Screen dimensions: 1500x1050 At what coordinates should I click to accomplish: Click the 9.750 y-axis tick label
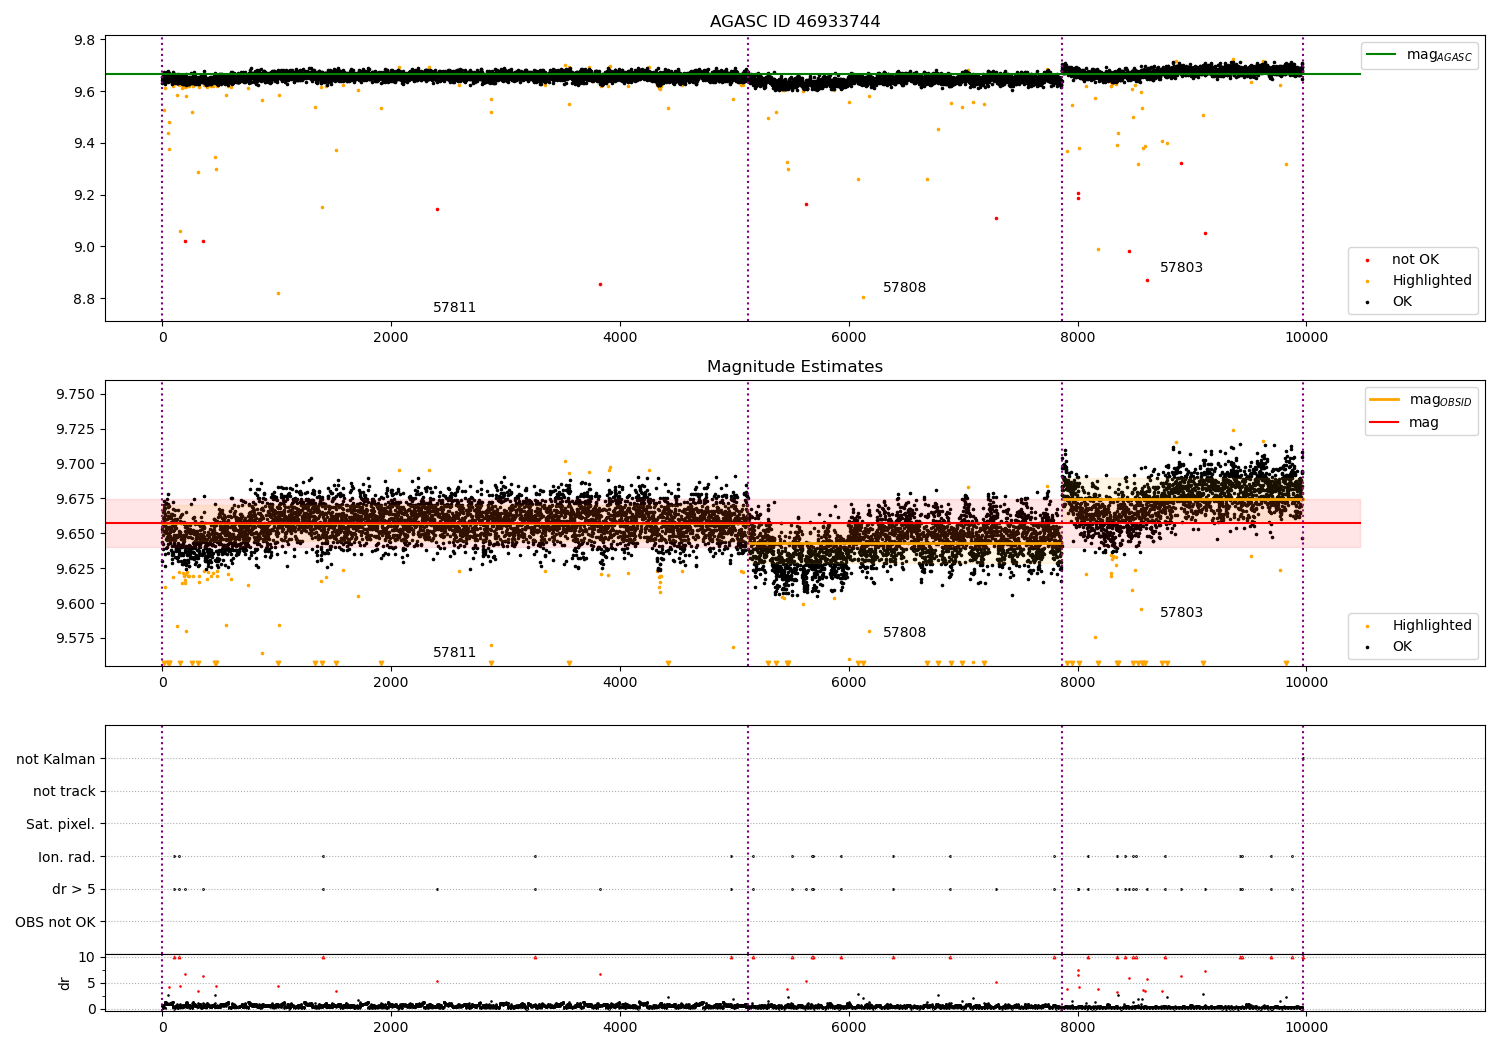[x=76, y=395]
